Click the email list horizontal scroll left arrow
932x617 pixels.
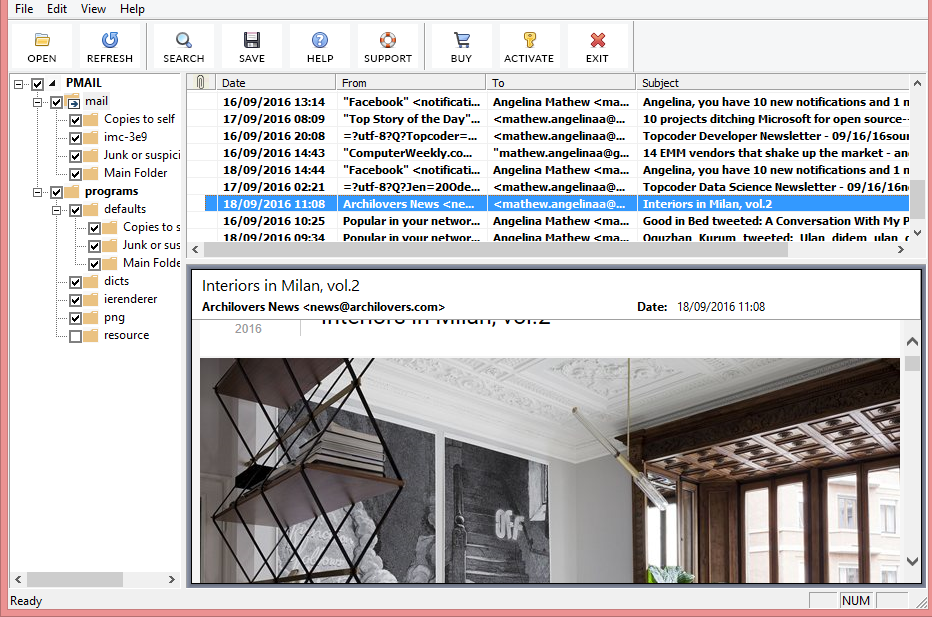point(195,250)
